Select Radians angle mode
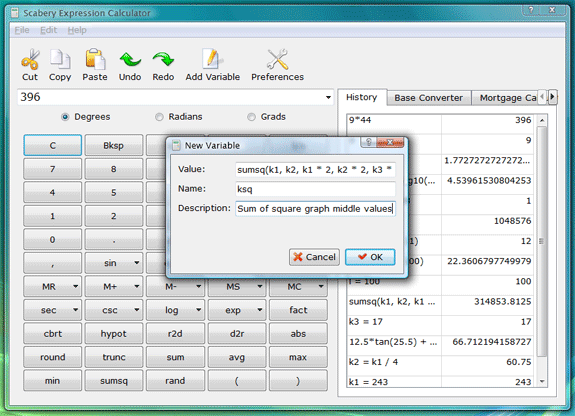This screenshot has width=575, height=416. (x=159, y=117)
